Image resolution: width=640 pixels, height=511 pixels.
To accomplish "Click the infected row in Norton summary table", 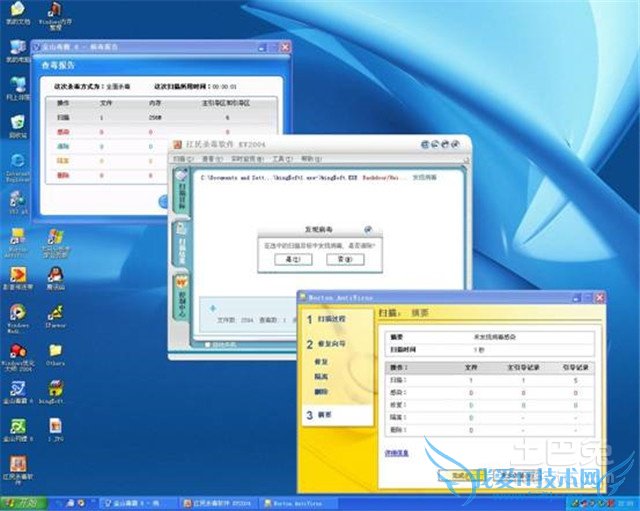I will [490, 393].
